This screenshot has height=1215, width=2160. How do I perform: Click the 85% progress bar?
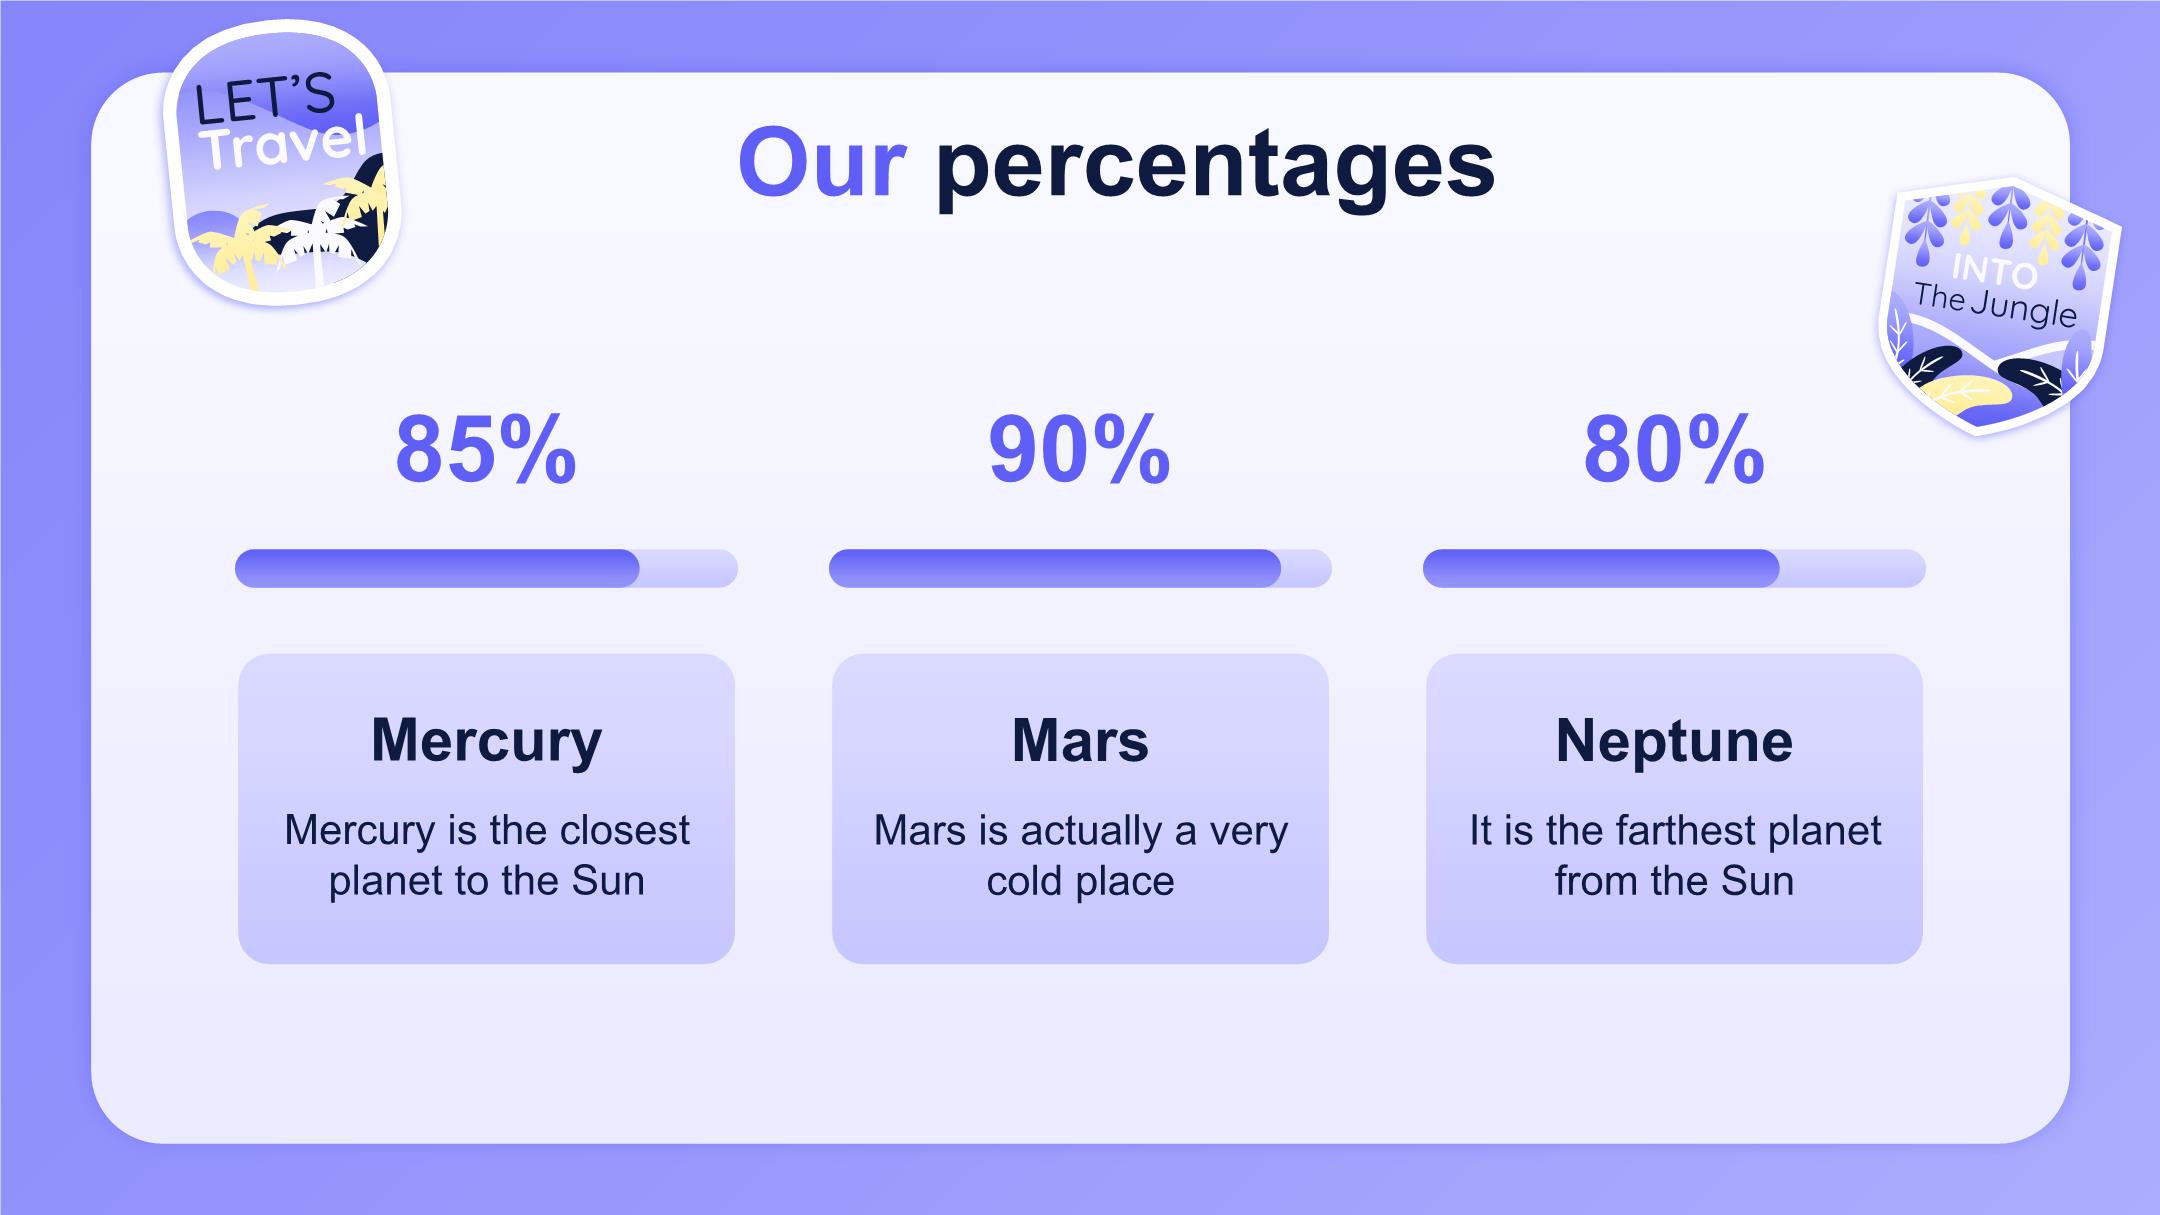click(x=486, y=568)
